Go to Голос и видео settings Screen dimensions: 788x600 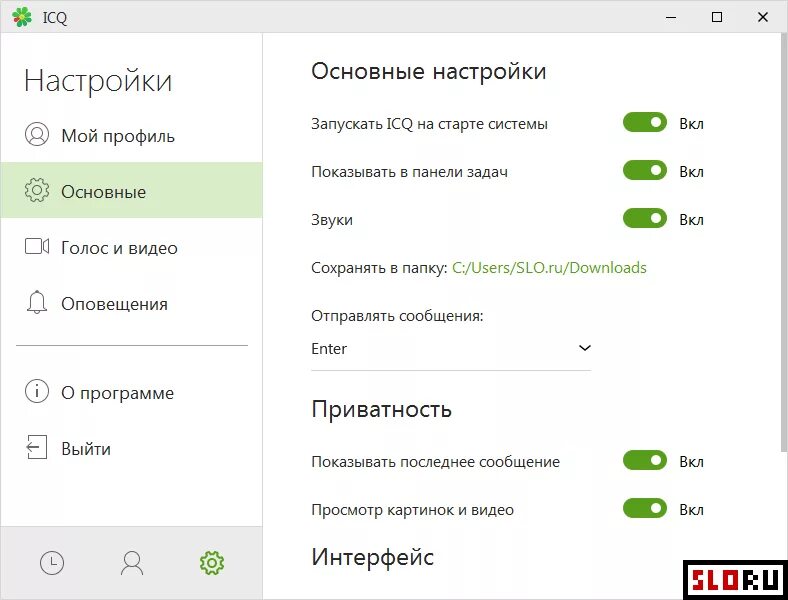click(x=131, y=247)
